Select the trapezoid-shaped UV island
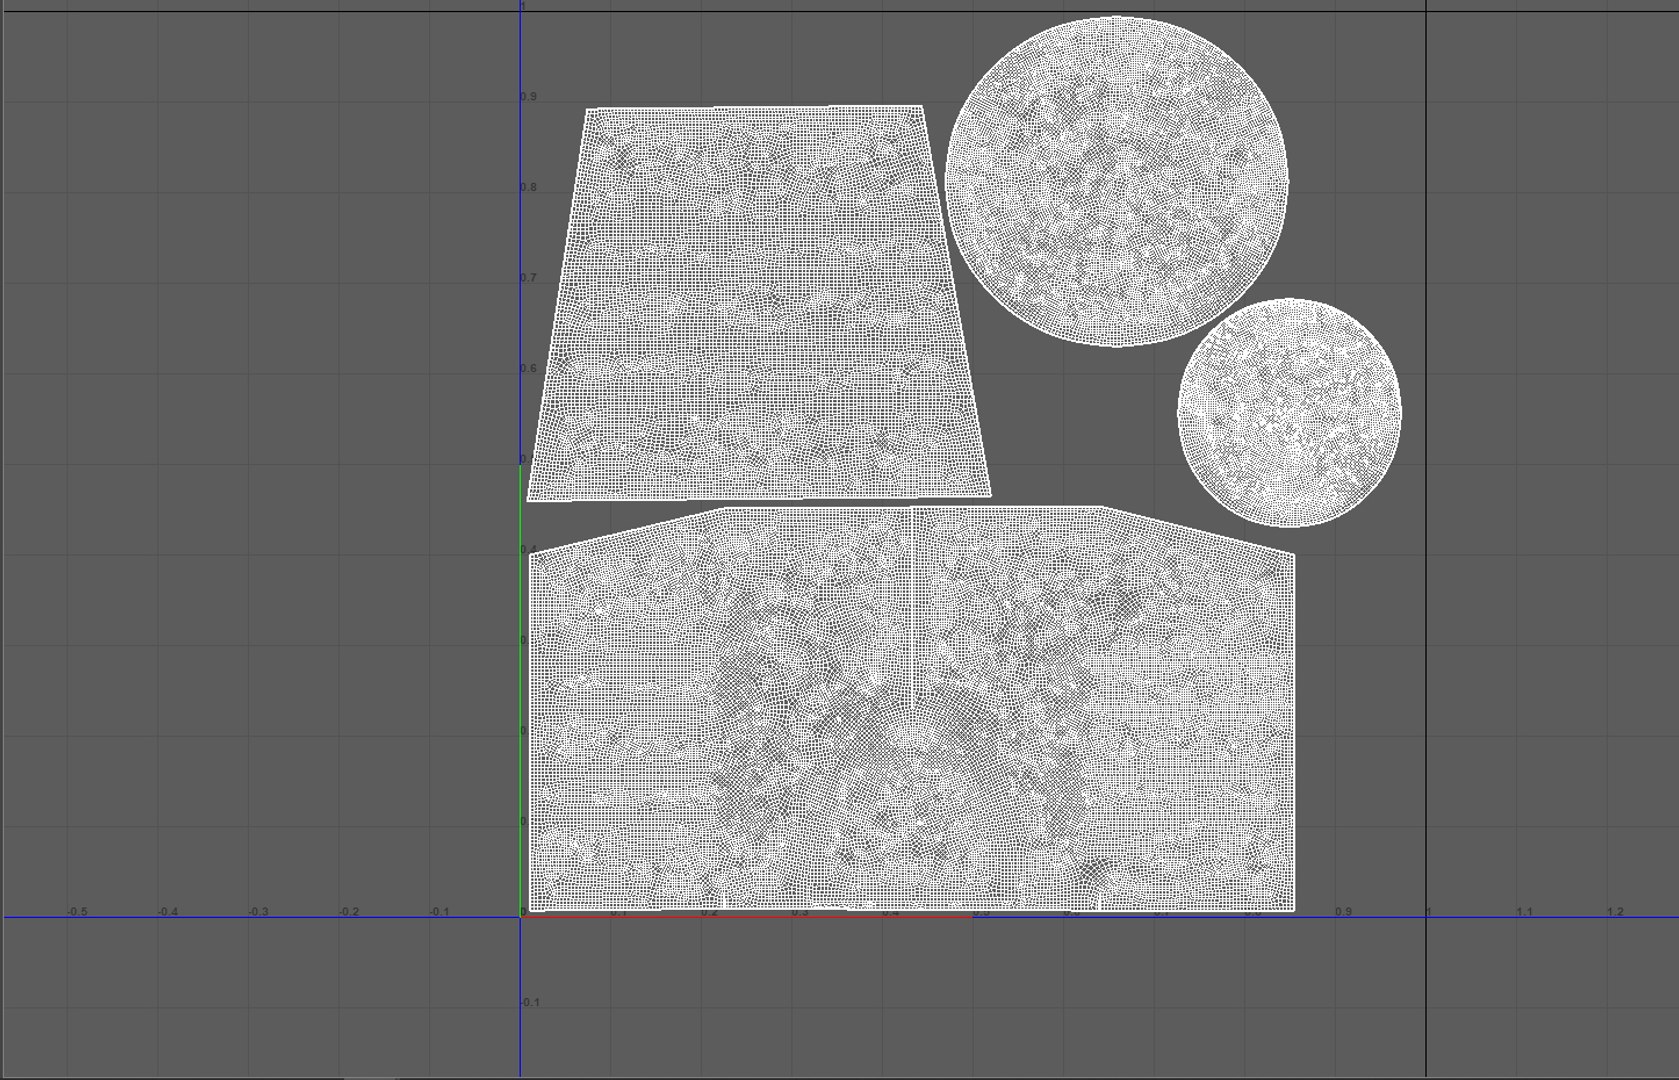Viewport: 1679px width, 1080px height. [759, 303]
